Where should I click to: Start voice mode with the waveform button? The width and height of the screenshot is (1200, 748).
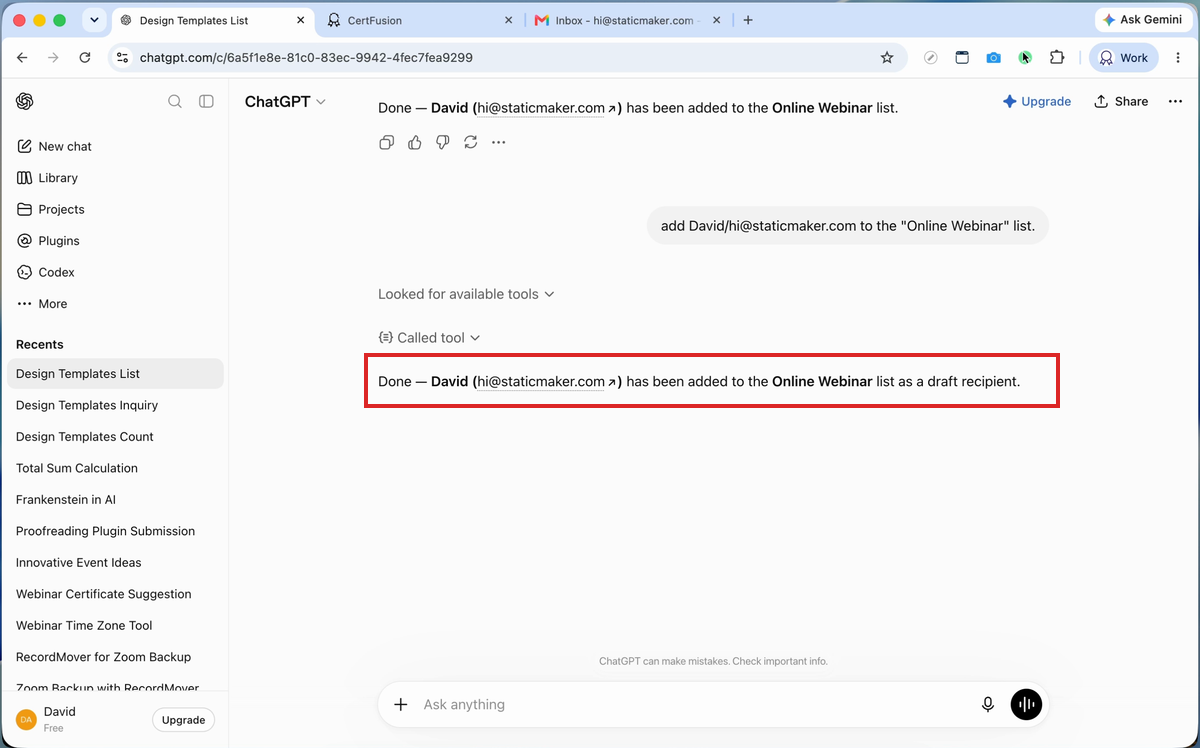[x=1026, y=704]
